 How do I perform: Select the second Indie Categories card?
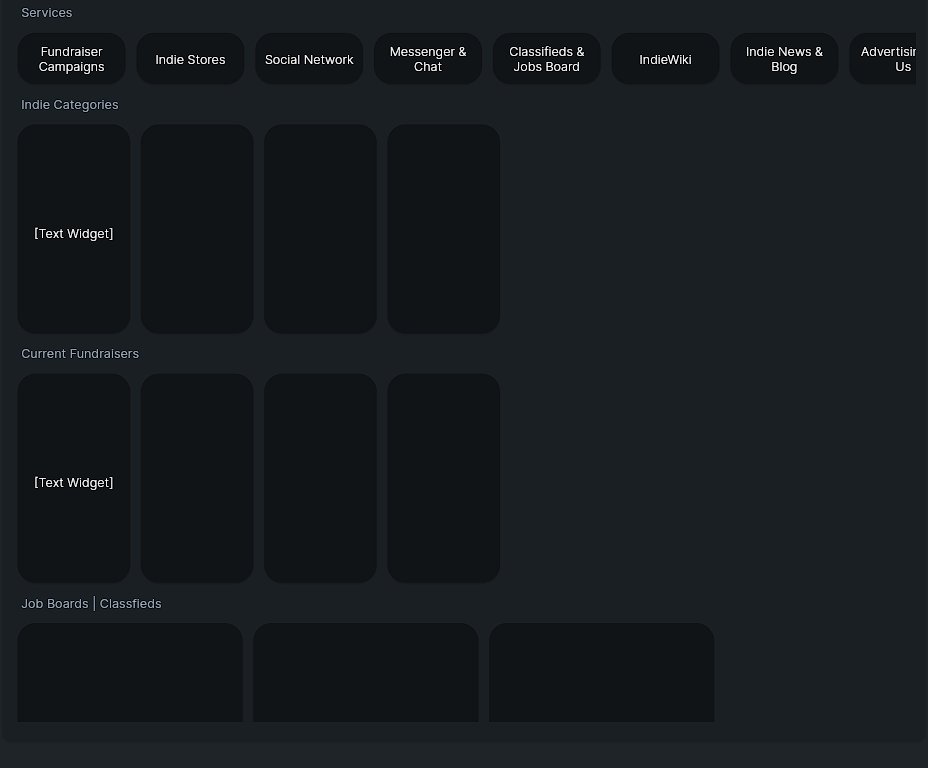(x=197, y=228)
